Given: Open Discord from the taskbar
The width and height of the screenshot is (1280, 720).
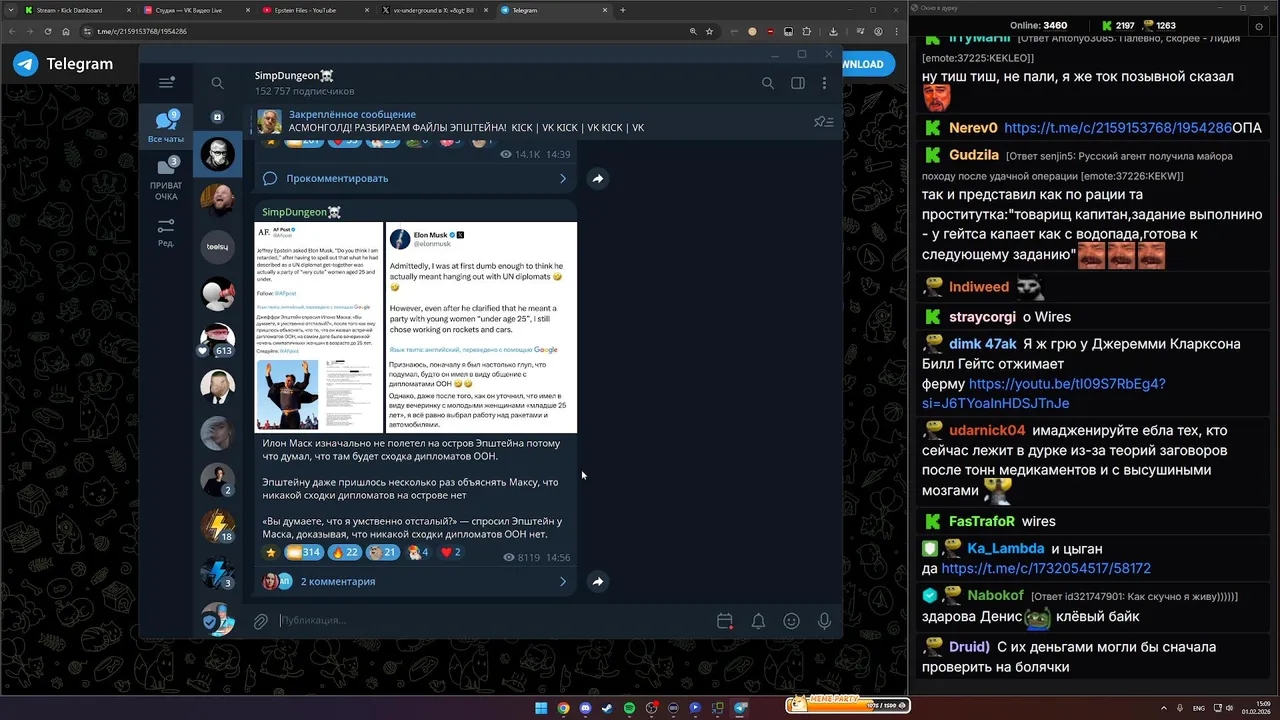Looking at the screenshot, I should (585, 708).
